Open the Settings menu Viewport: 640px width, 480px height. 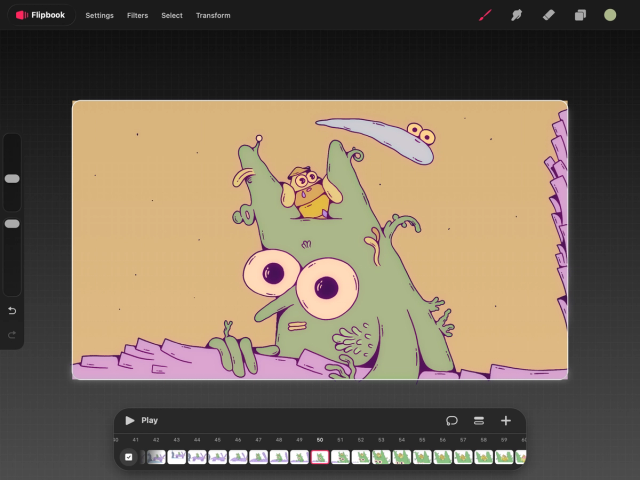(99, 16)
